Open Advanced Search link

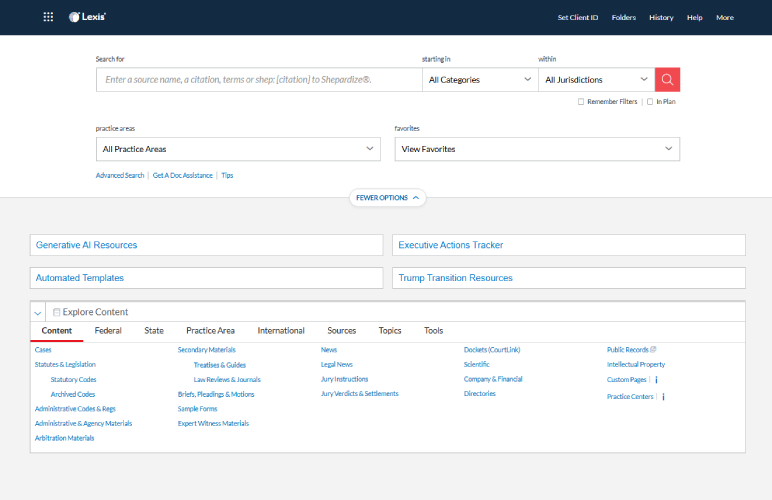click(120, 176)
